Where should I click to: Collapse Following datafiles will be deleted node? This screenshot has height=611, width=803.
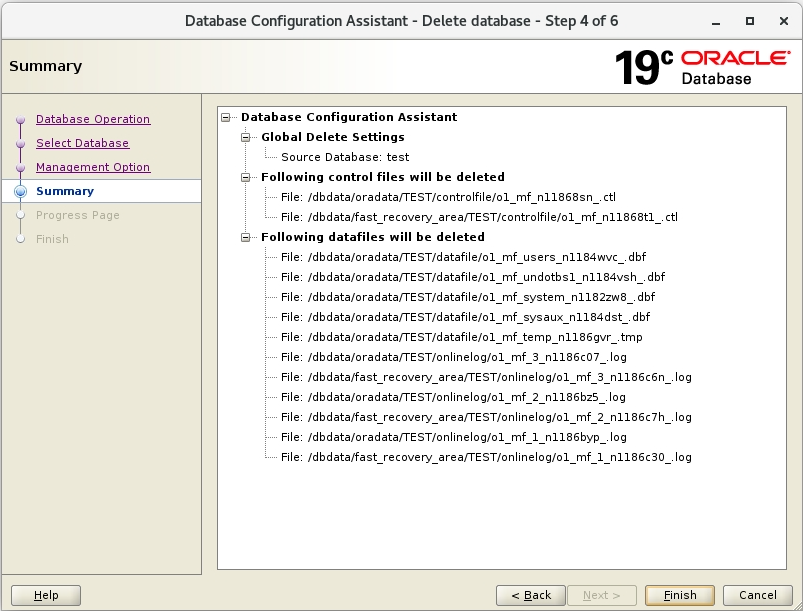tap(246, 237)
